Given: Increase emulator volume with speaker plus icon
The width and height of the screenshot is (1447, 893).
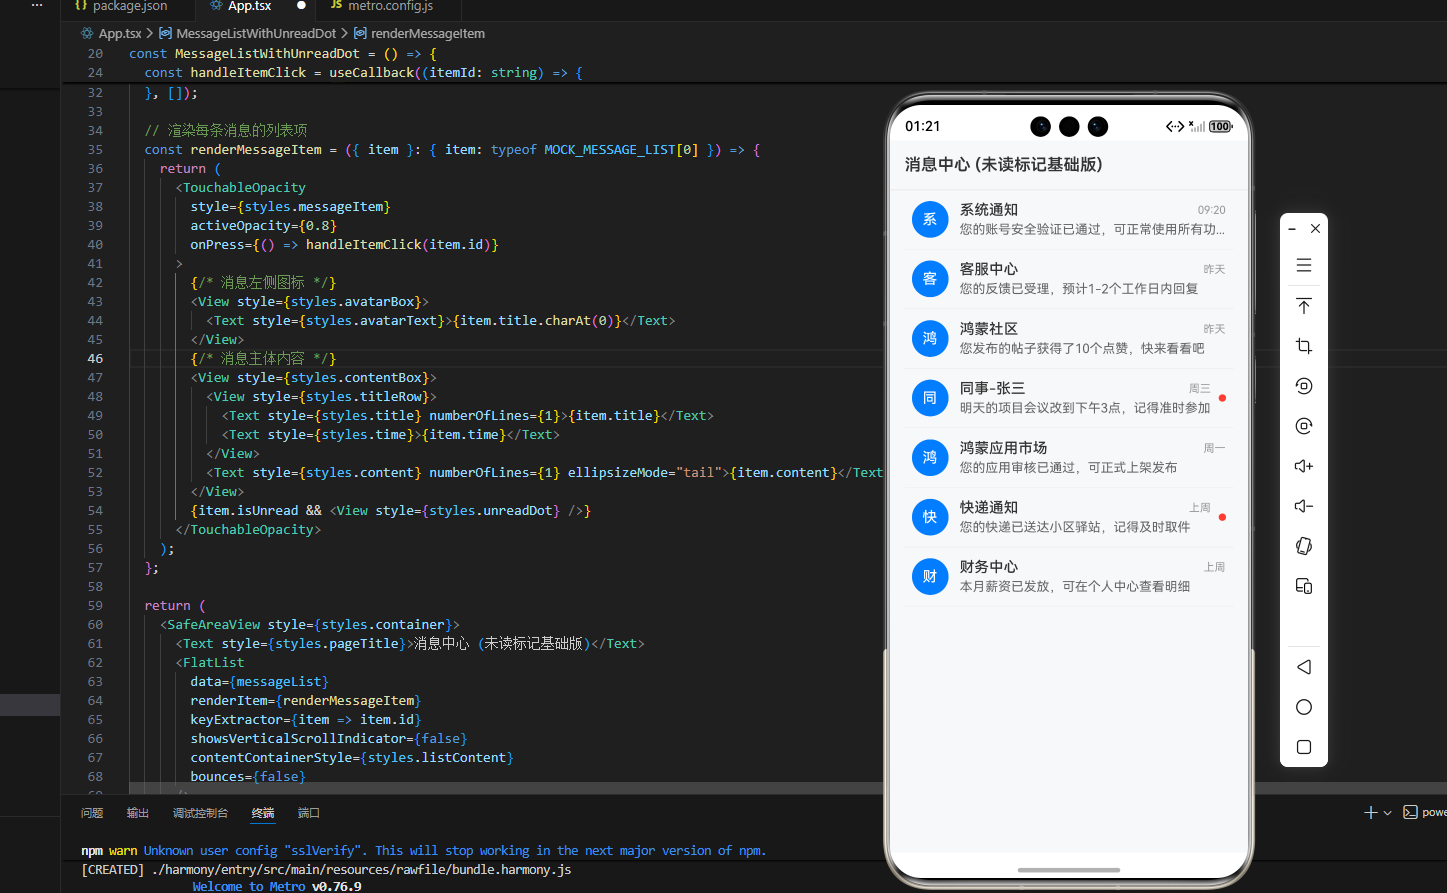Looking at the screenshot, I should 1303,466.
